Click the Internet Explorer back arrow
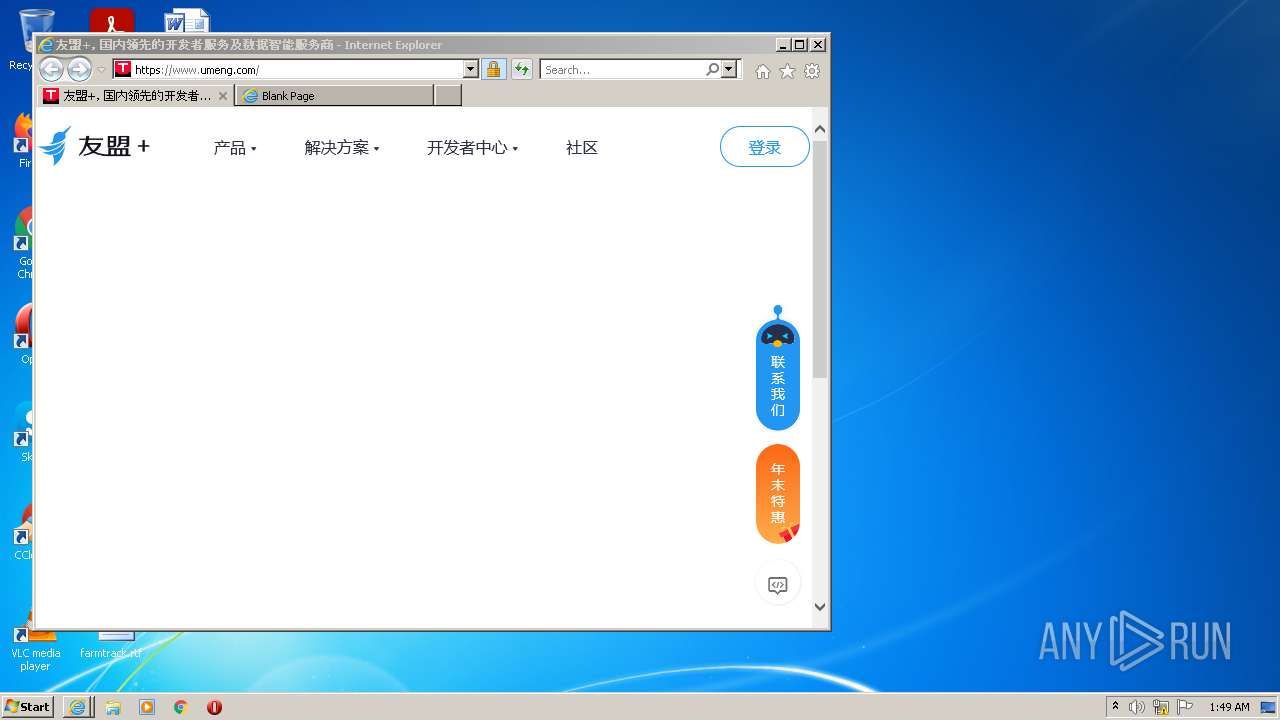Image resolution: width=1280 pixels, height=720 pixels. pyautogui.click(x=51, y=69)
